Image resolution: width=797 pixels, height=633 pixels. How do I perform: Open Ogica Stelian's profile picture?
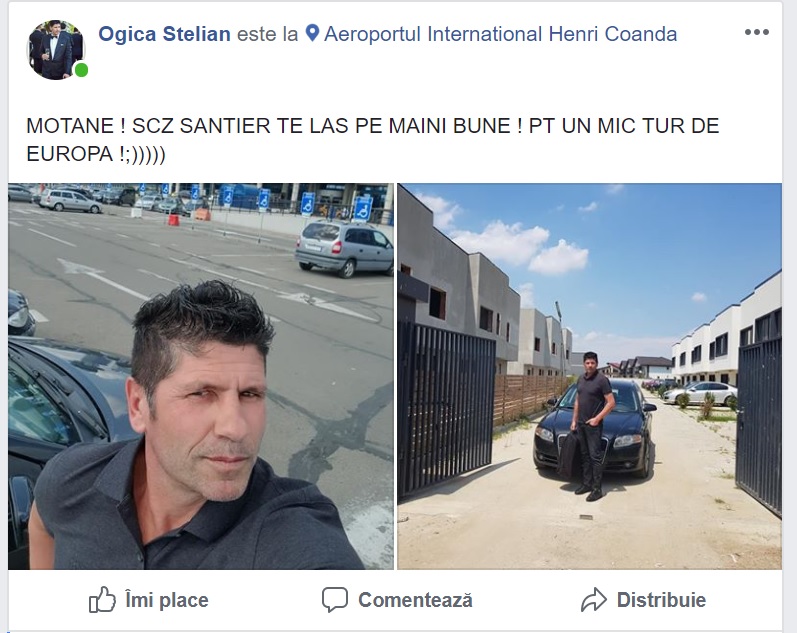55,50
